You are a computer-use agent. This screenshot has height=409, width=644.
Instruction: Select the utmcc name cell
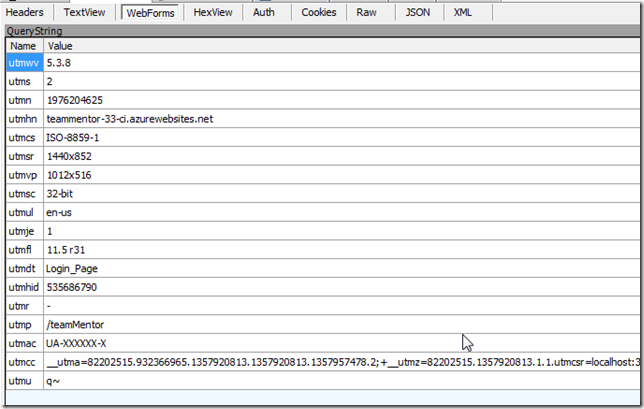pos(25,362)
